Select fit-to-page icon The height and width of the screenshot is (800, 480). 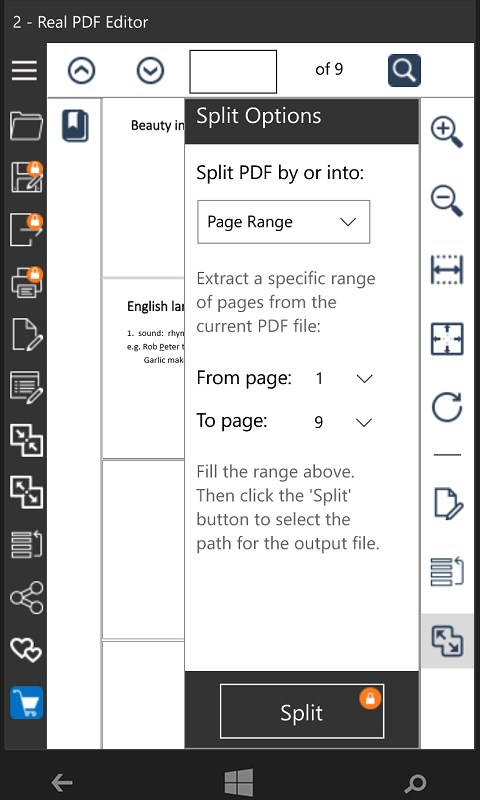[x=447, y=339]
